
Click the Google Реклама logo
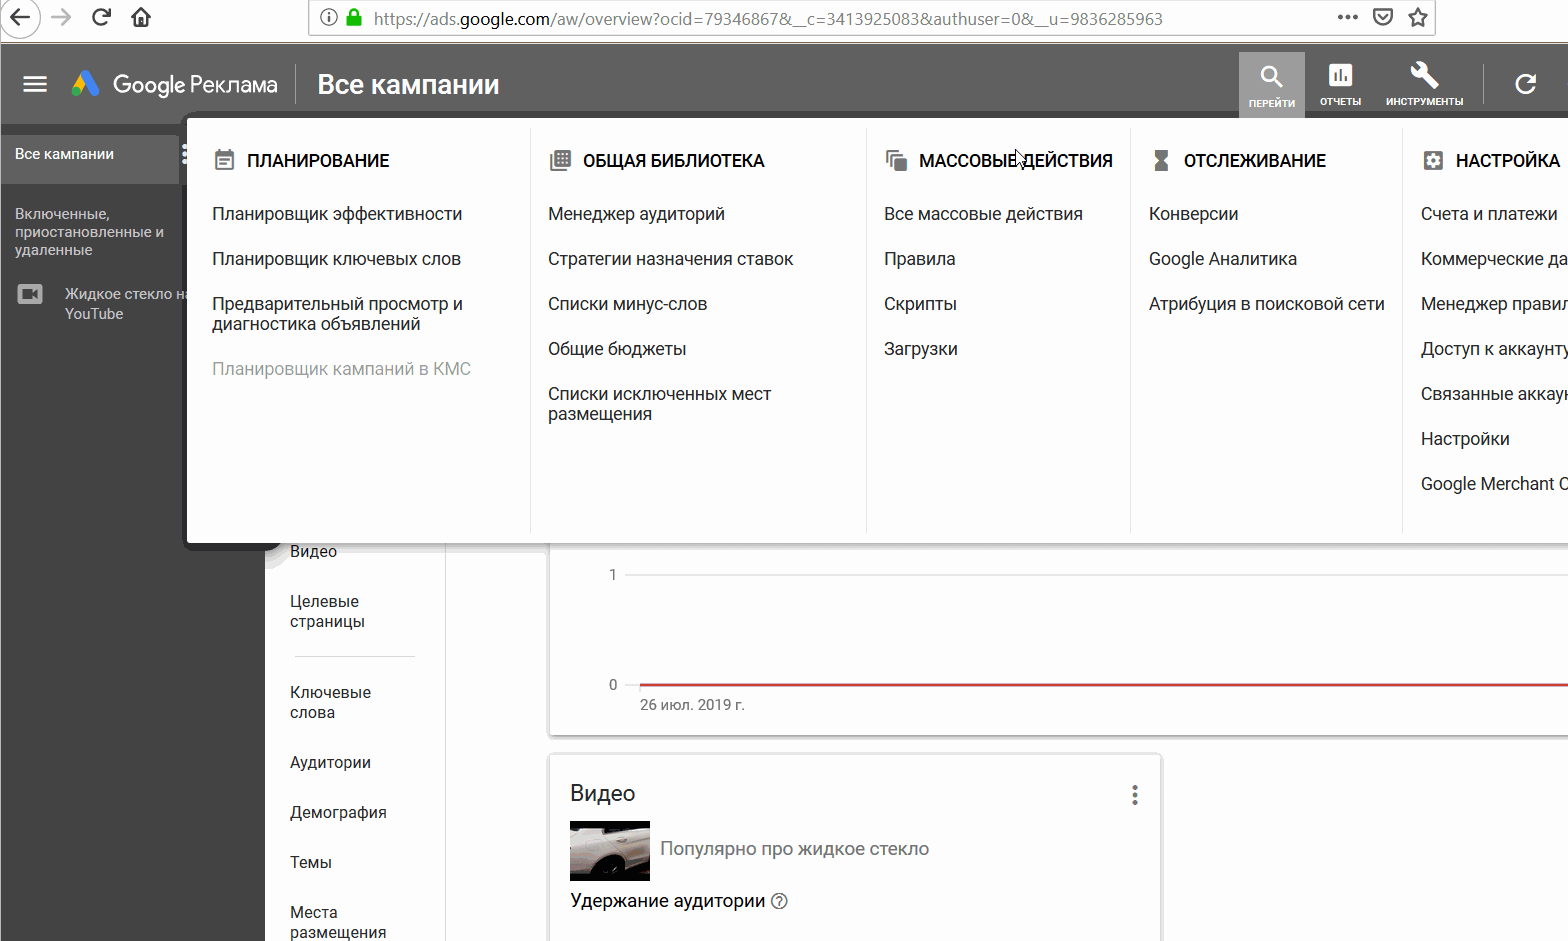(x=175, y=84)
